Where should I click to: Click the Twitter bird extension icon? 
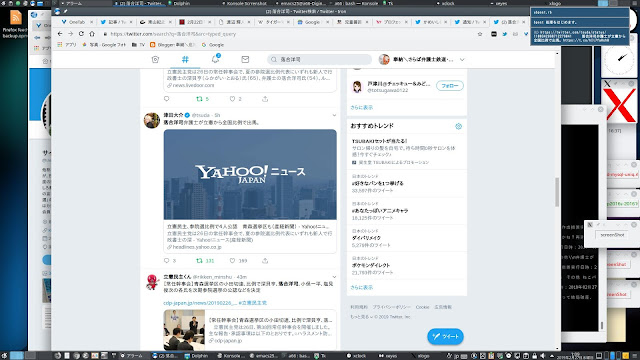(x=505, y=34)
